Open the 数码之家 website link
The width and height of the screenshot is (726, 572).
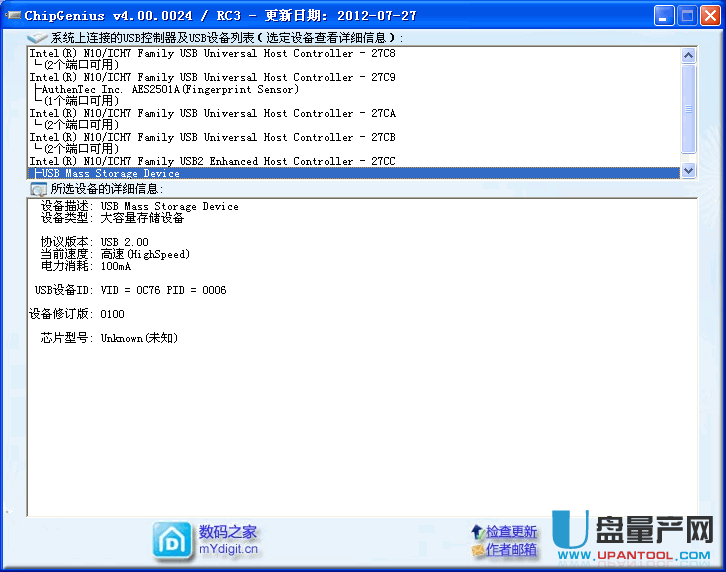point(228,532)
